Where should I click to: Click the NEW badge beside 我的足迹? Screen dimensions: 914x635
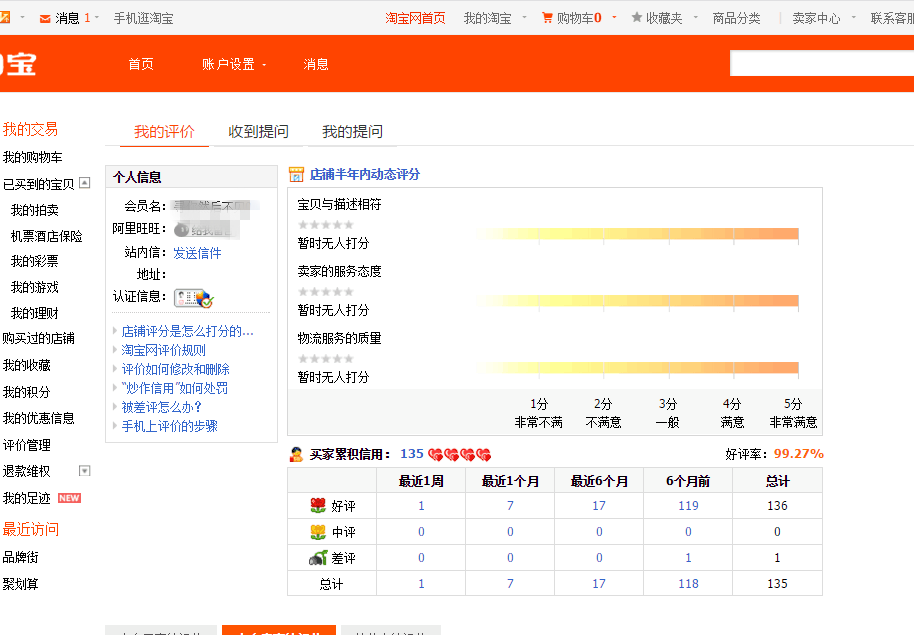point(69,498)
